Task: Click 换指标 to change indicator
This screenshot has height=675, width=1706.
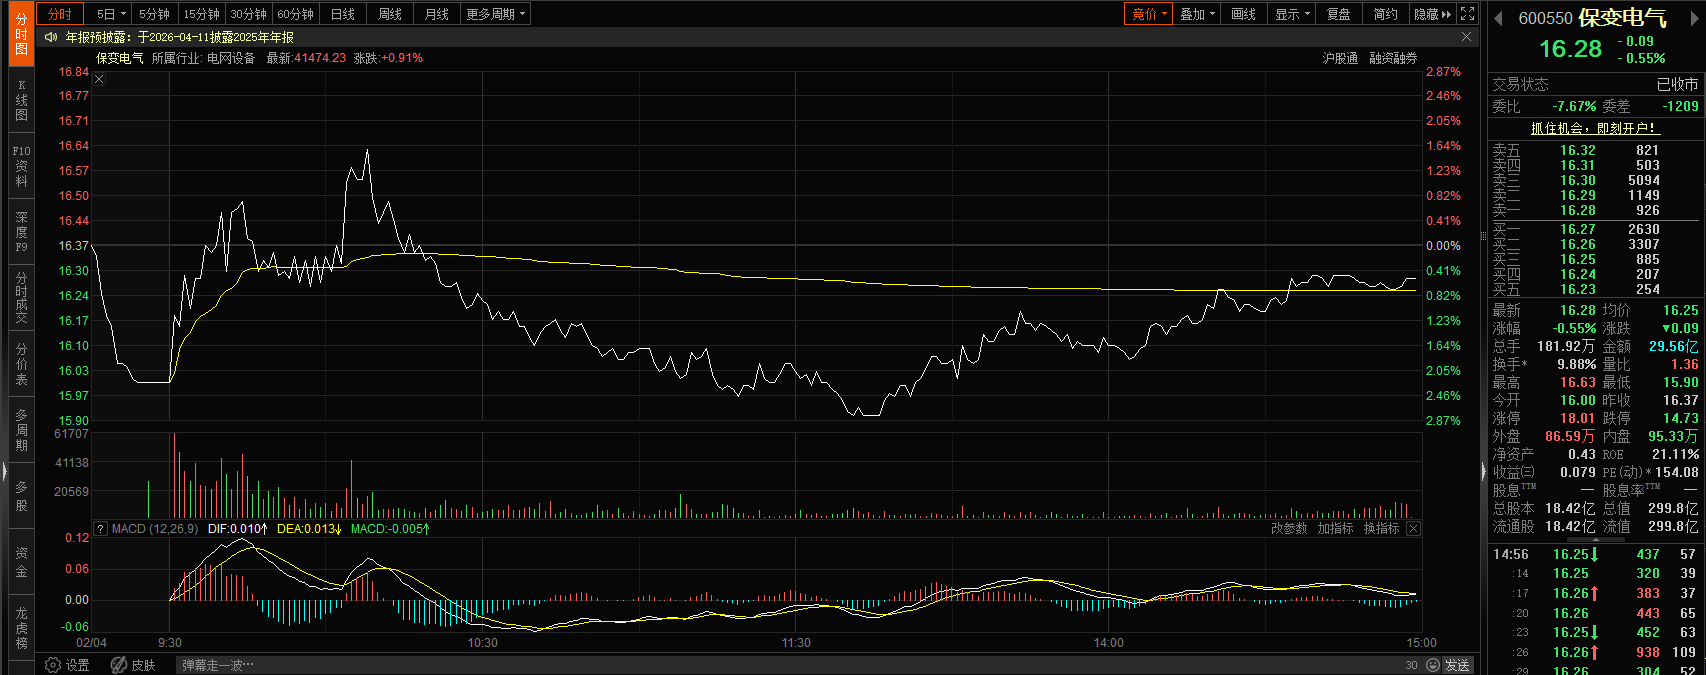Action: point(1381,528)
